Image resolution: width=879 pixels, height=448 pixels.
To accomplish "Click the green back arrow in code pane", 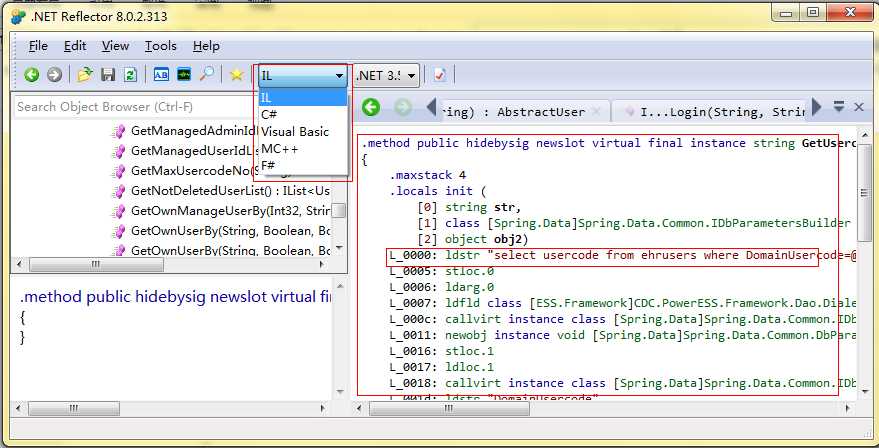I will (x=371, y=107).
